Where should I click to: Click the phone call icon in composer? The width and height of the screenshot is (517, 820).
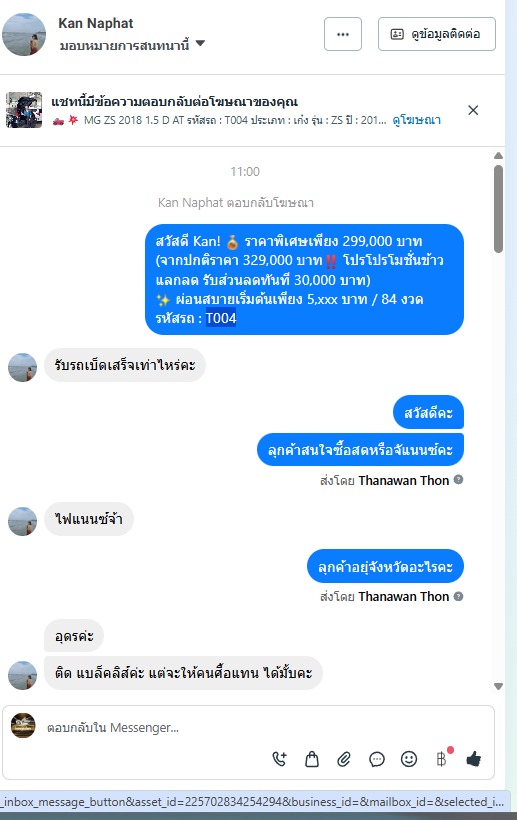tap(280, 759)
